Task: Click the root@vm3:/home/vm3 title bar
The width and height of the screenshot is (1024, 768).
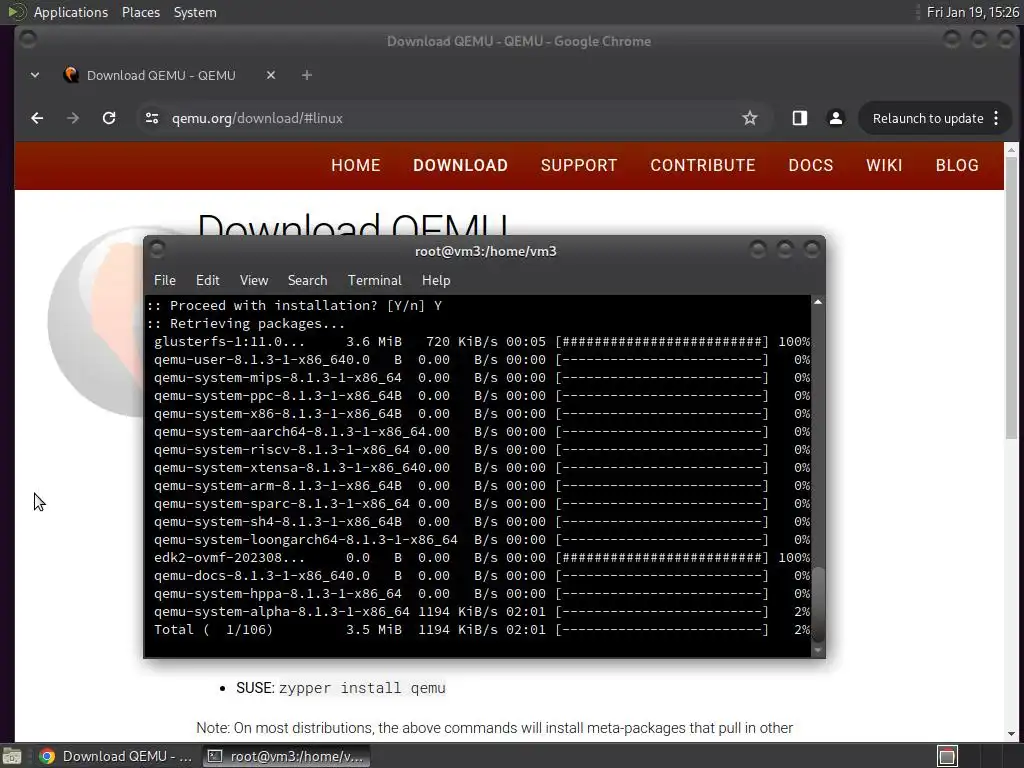Action: 485,251
